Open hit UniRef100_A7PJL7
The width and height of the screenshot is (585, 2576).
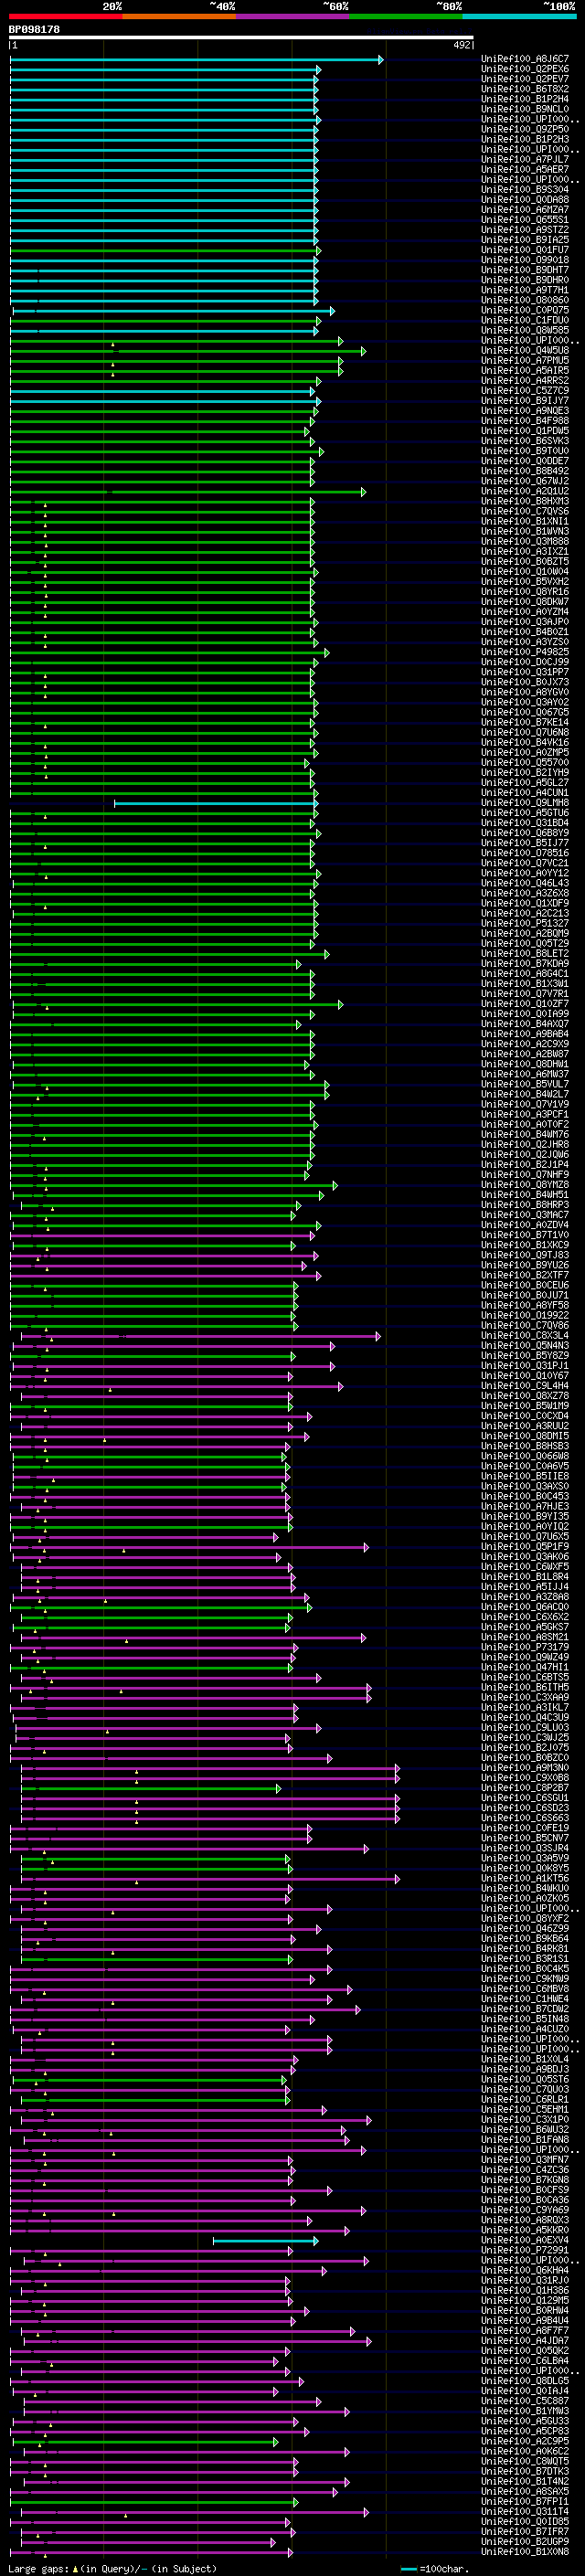point(525,159)
